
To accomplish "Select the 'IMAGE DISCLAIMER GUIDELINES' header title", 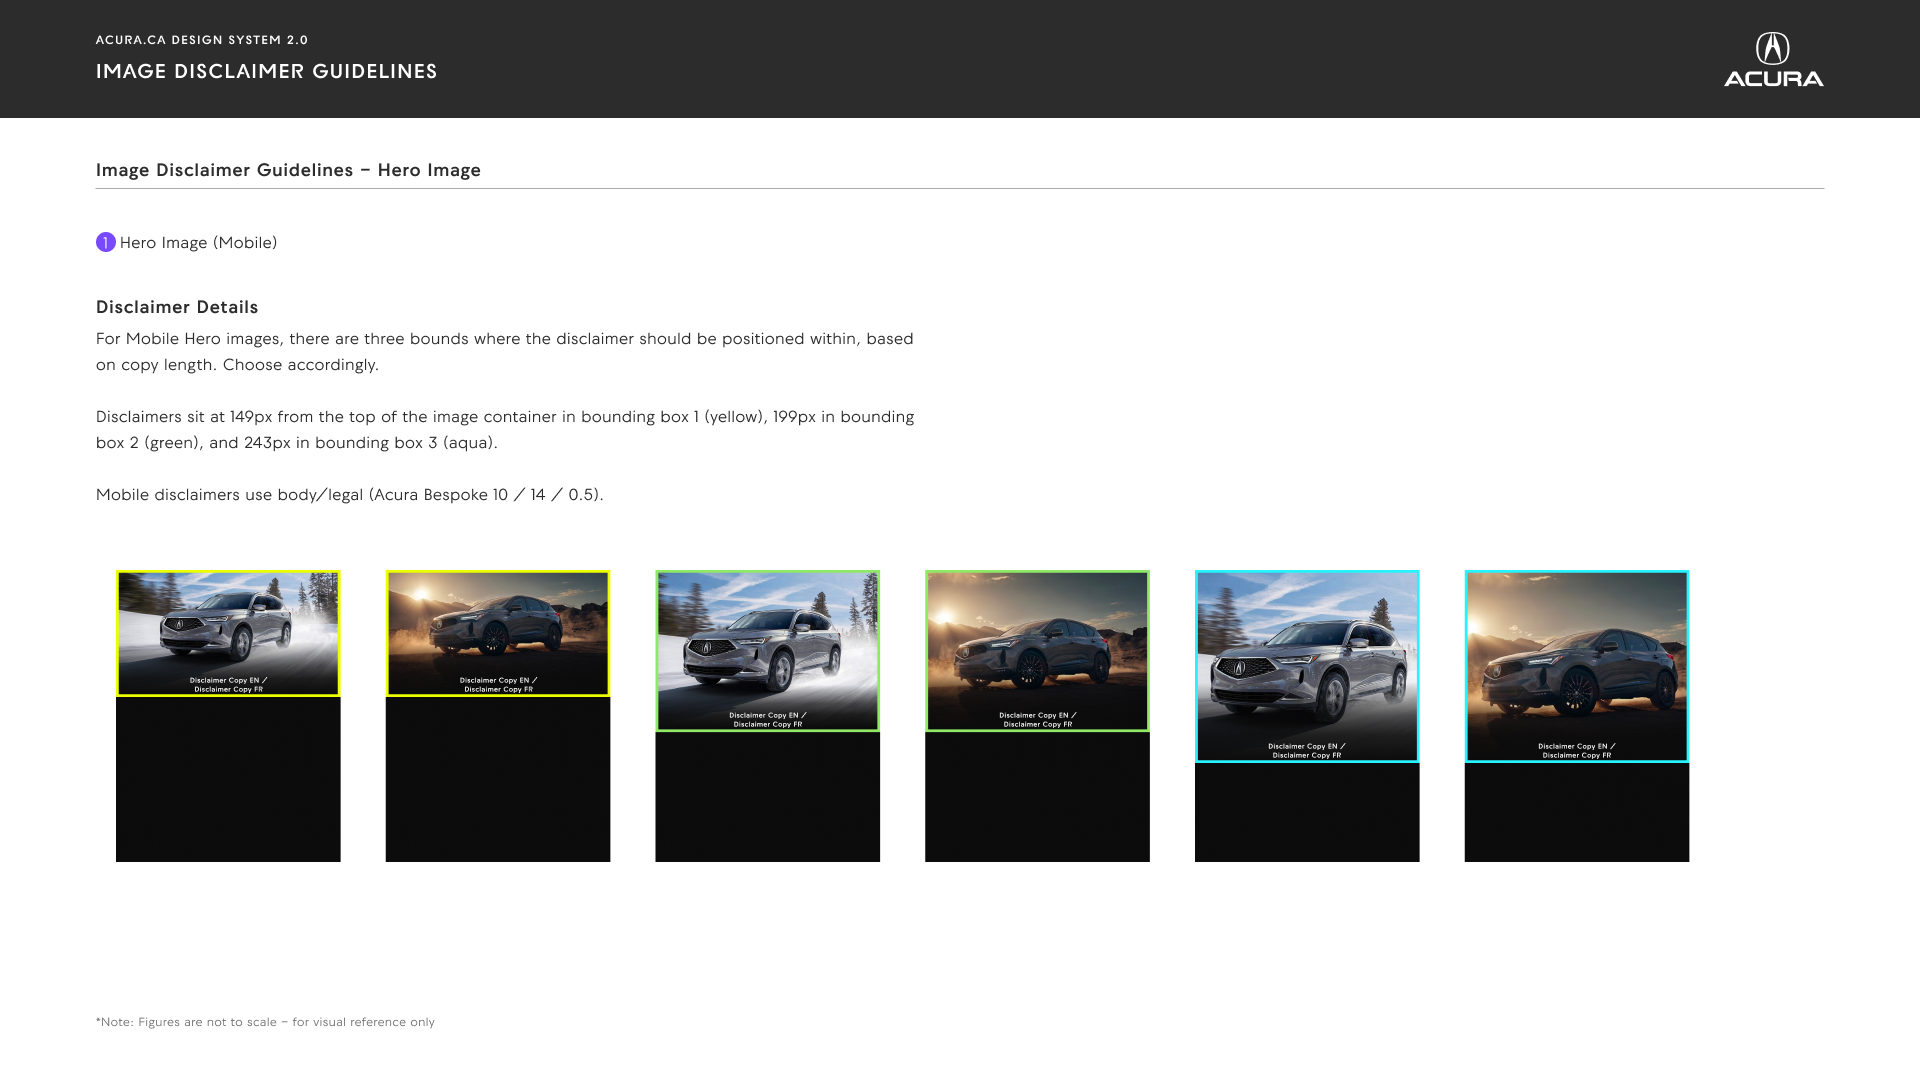I will [x=267, y=71].
